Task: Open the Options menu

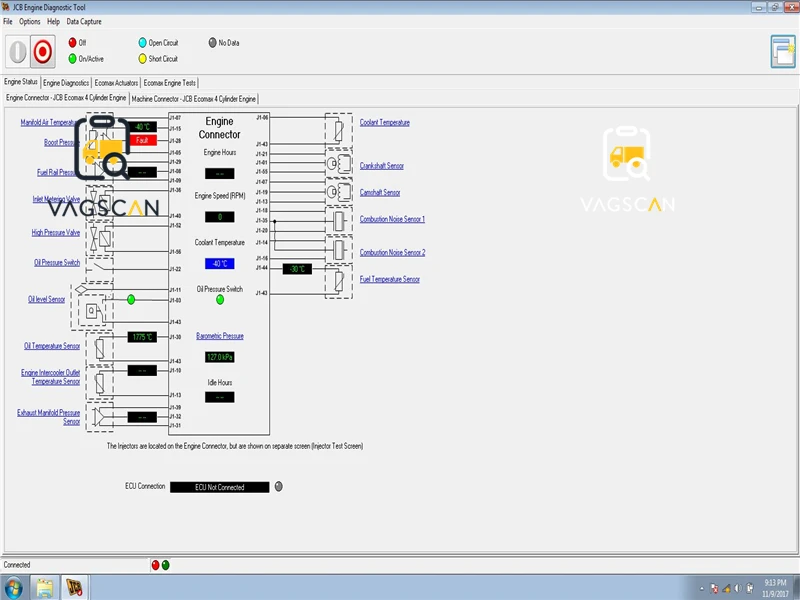Action: point(30,21)
